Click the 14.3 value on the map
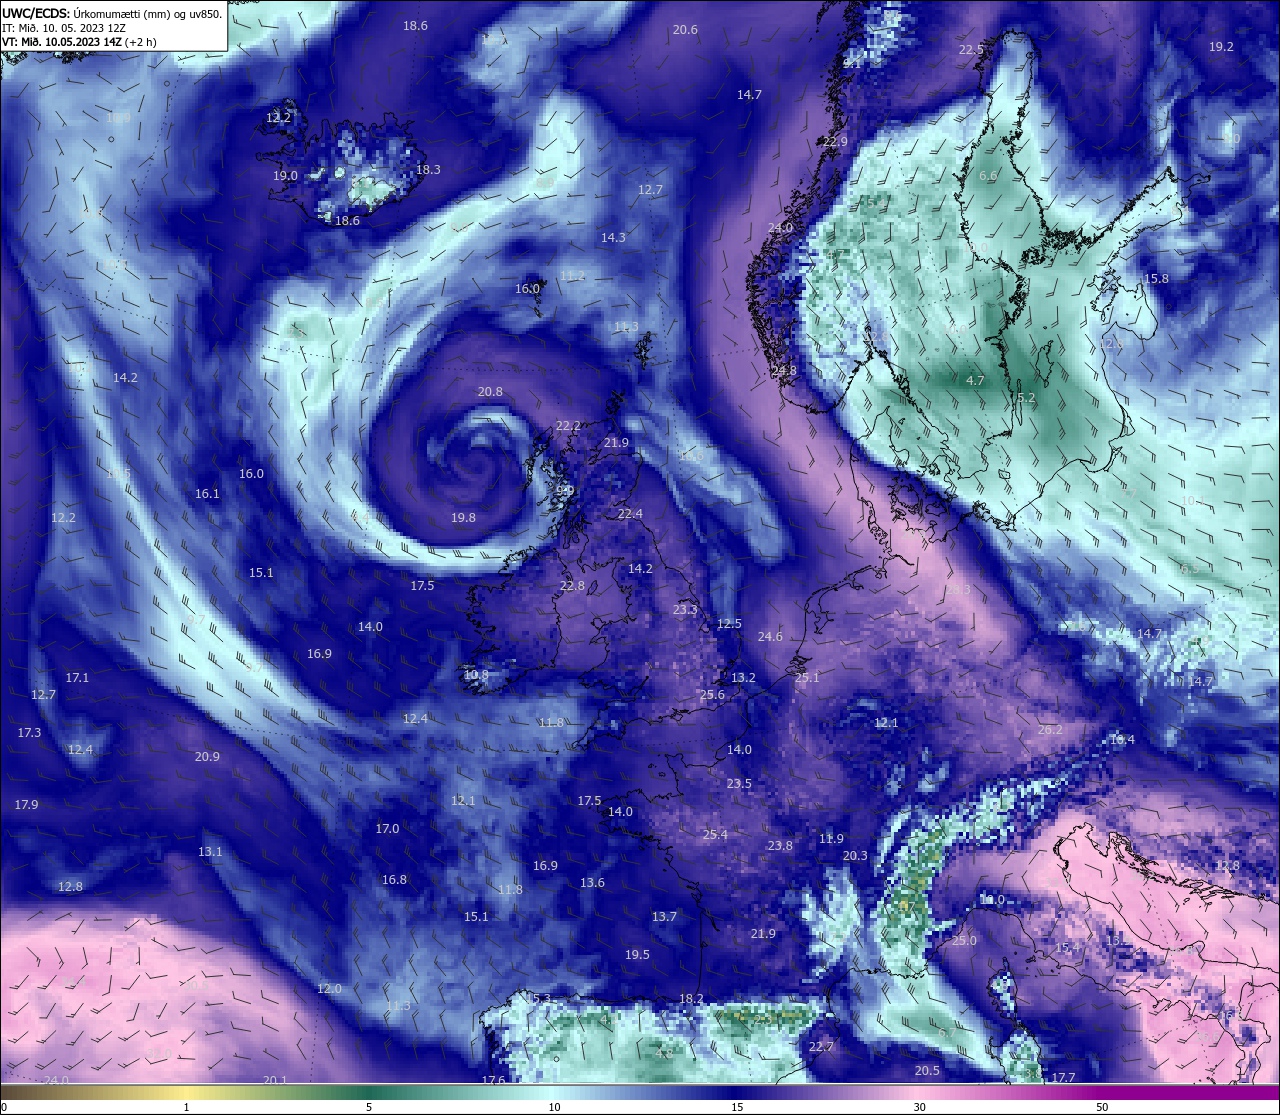The width and height of the screenshot is (1280, 1115). [613, 238]
